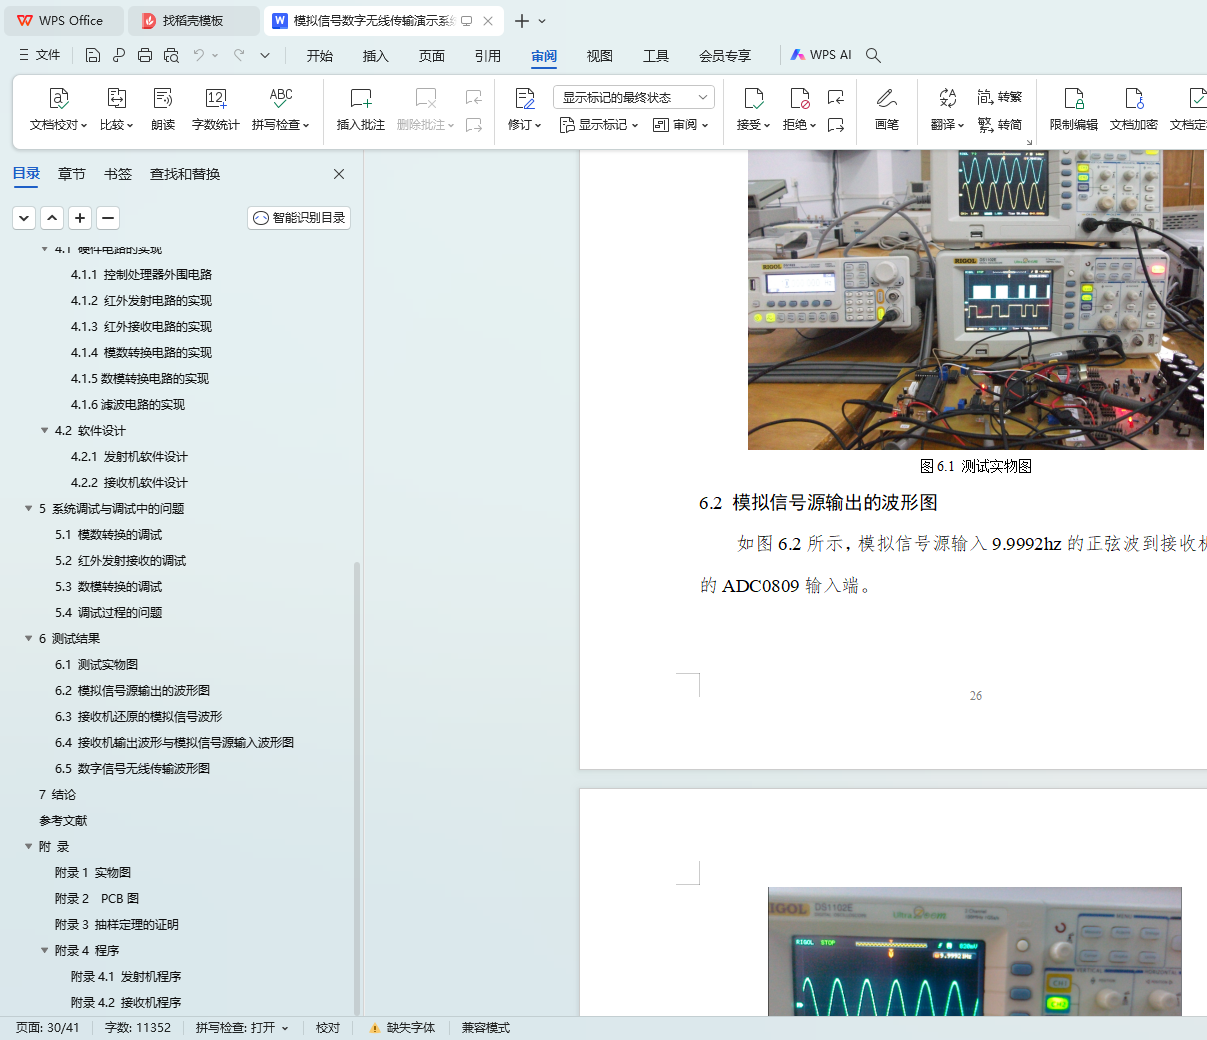Click the search magnifier icon

tap(873, 55)
